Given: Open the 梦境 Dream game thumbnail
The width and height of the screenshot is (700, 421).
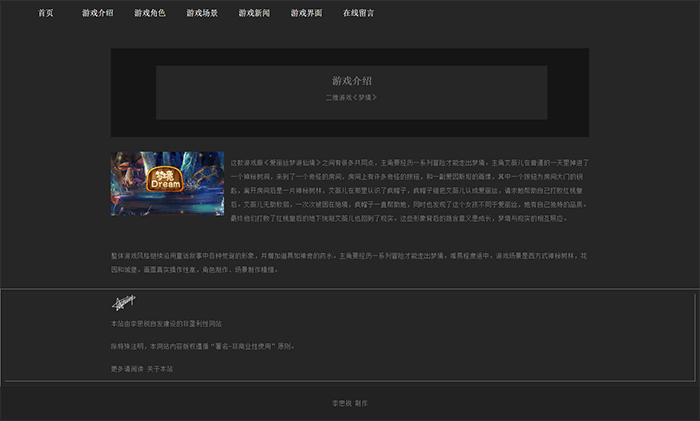Looking at the screenshot, I should [167, 183].
